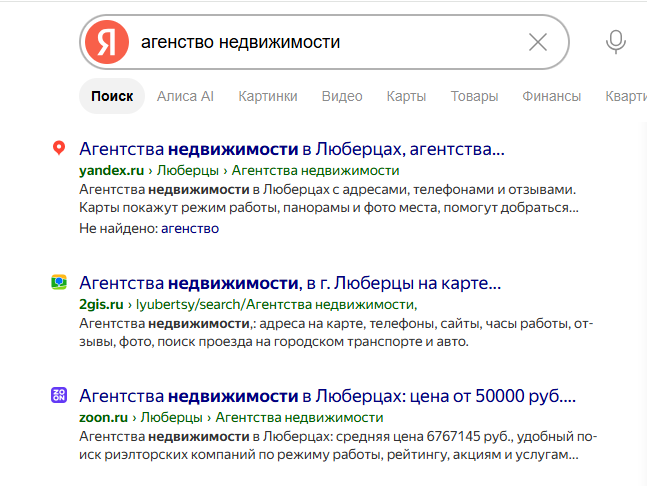Viewport: 647px width, 486px height.
Task: Click the 'Агентства недвижимости' breadcrumb under zoon.ru
Action: (300, 418)
